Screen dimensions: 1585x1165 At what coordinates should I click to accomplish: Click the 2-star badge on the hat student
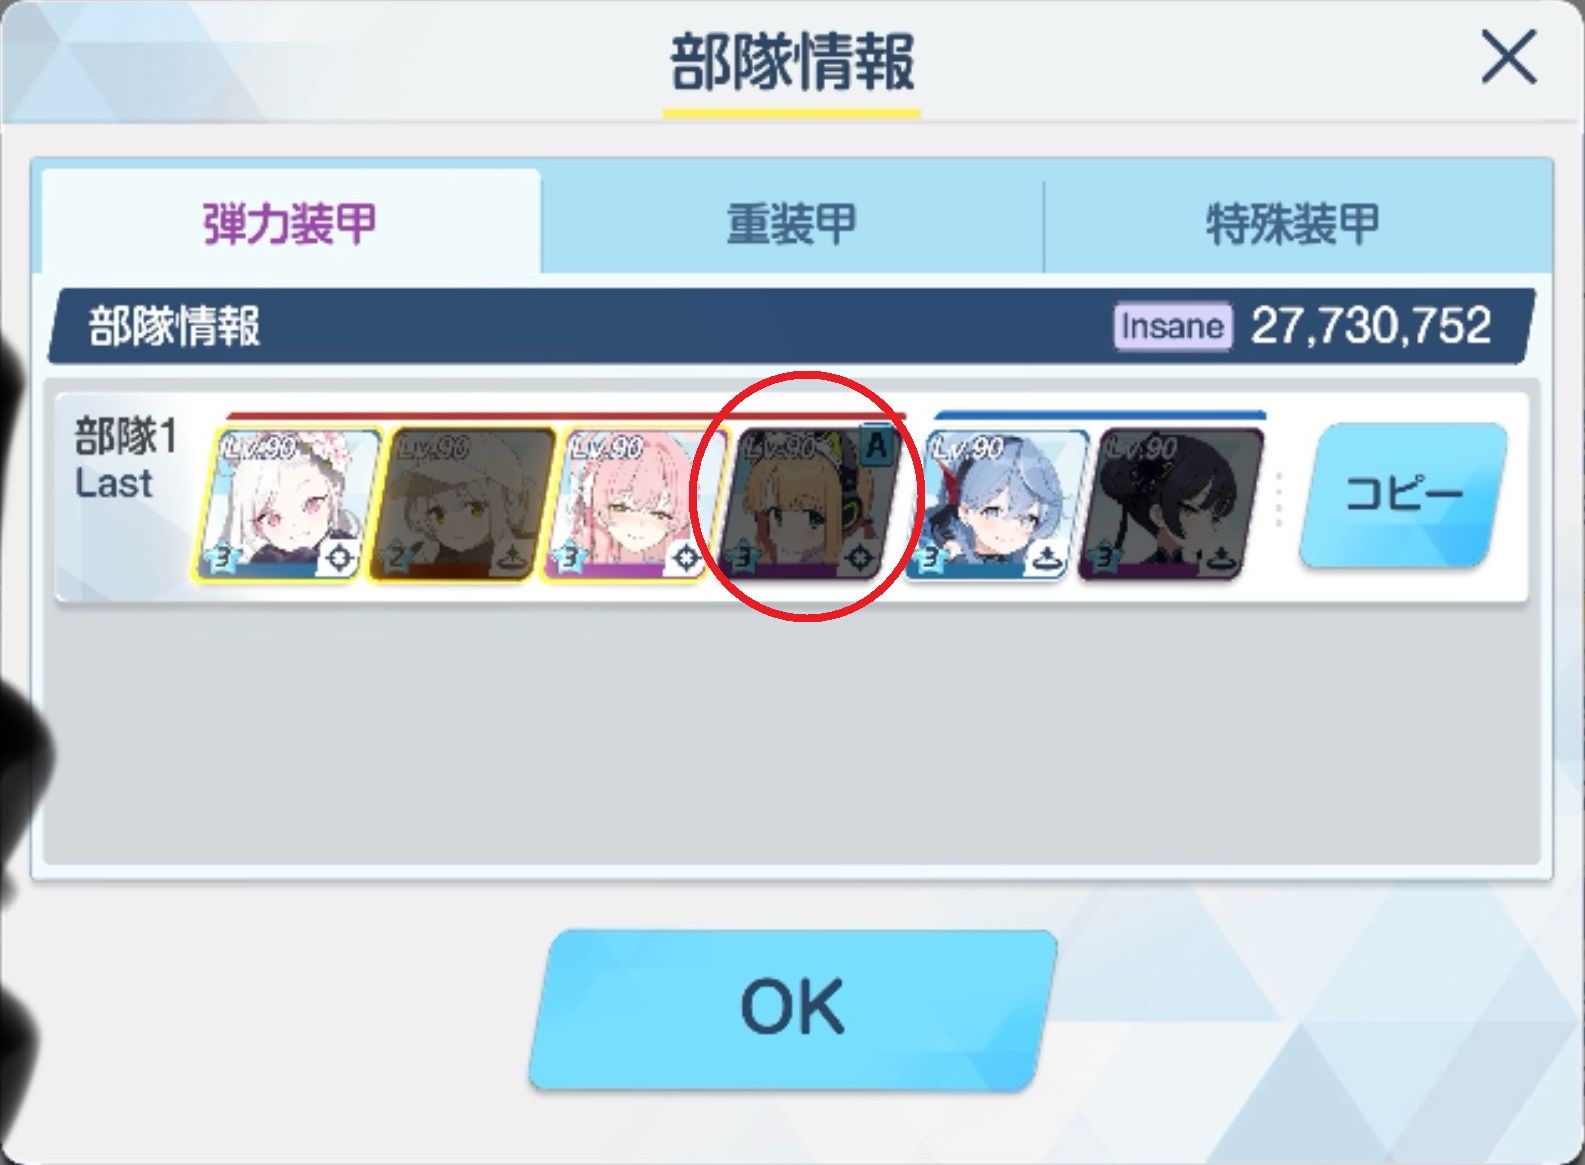tap(396, 557)
